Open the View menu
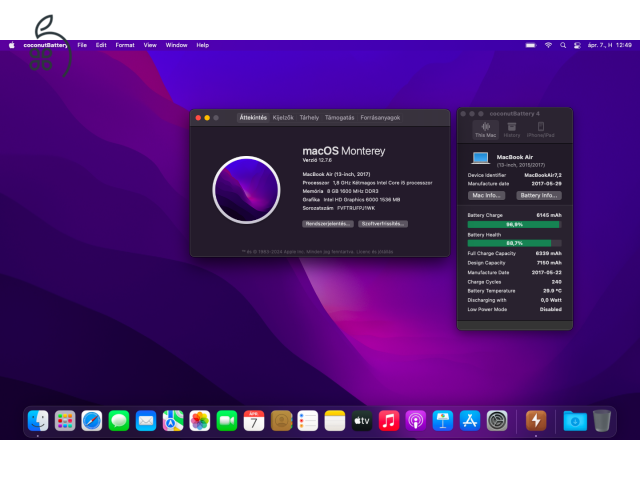The width and height of the screenshot is (640, 480). pyautogui.click(x=150, y=45)
